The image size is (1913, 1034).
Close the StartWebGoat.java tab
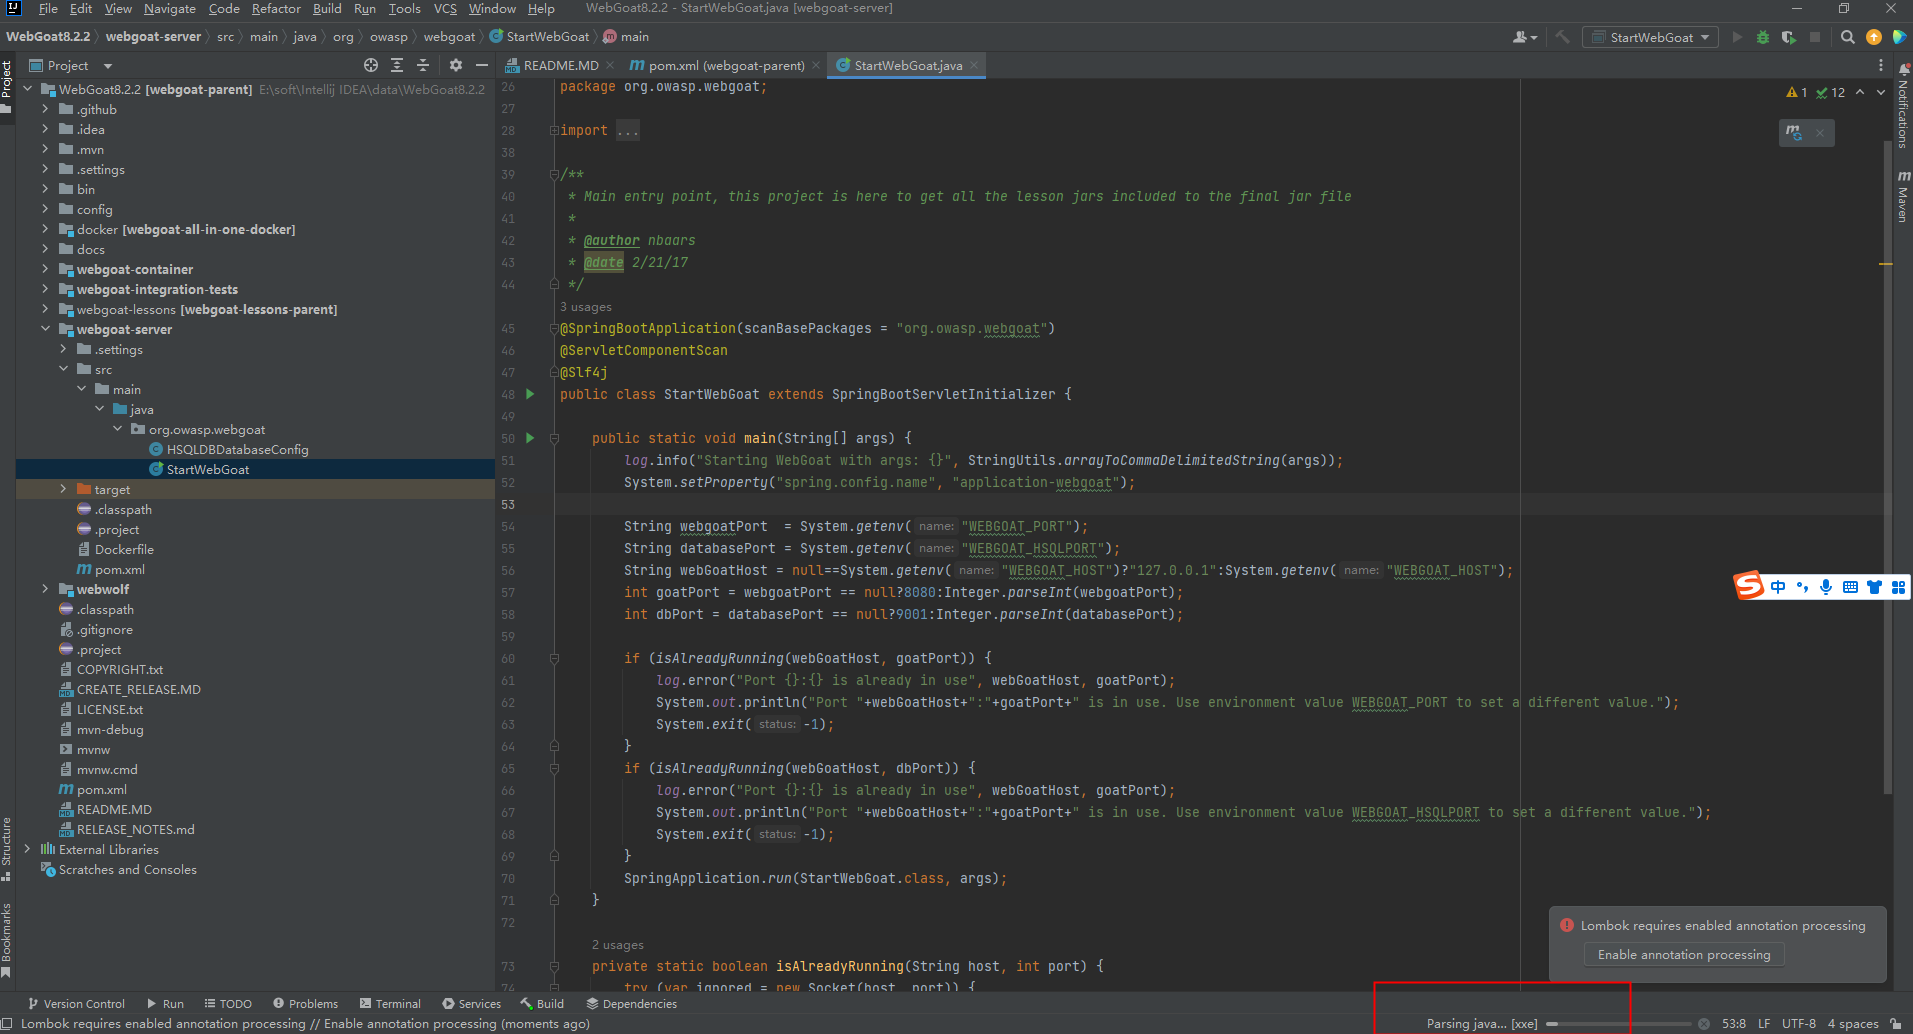tap(974, 65)
